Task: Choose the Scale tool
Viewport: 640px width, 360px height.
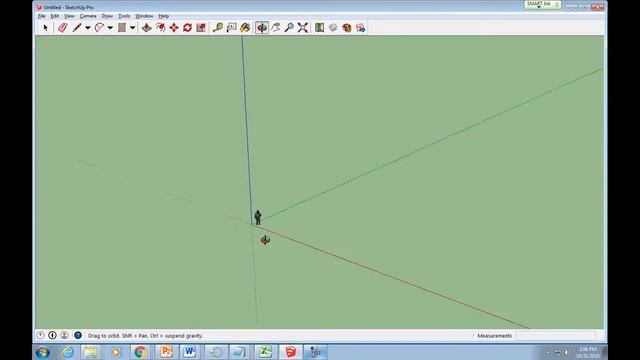Action: point(201,27)
